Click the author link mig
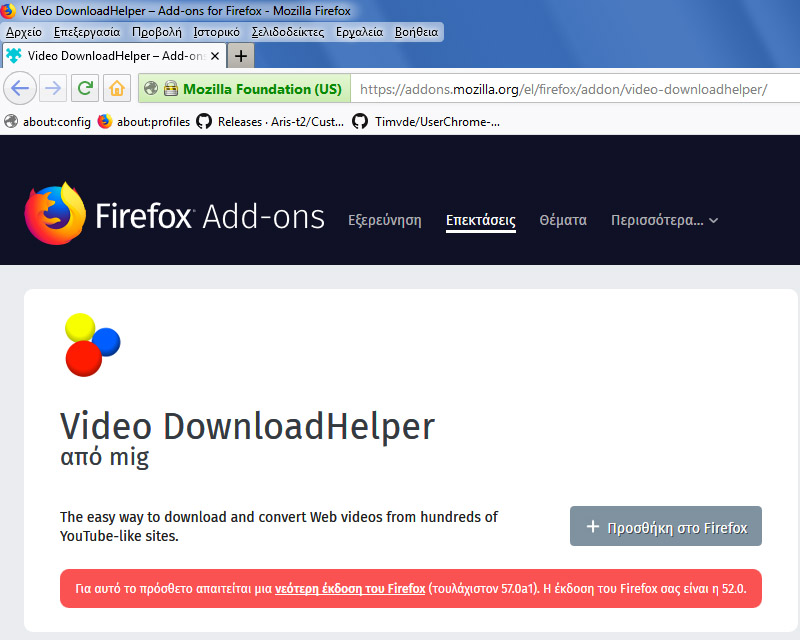 [x=129, y=457]
